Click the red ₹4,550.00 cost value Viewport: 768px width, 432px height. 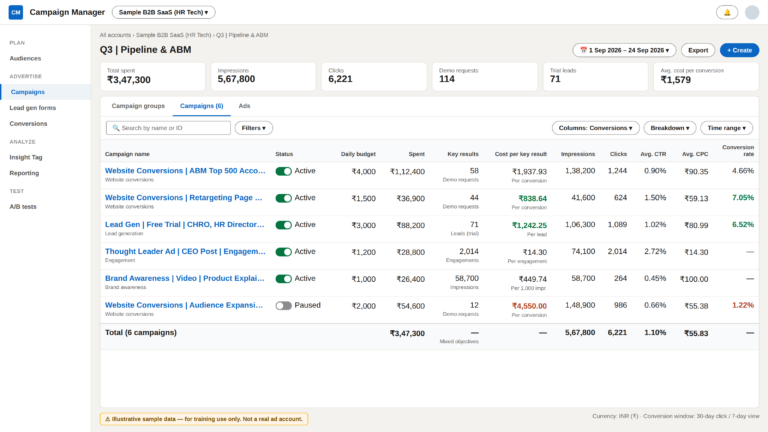point(529,306)
